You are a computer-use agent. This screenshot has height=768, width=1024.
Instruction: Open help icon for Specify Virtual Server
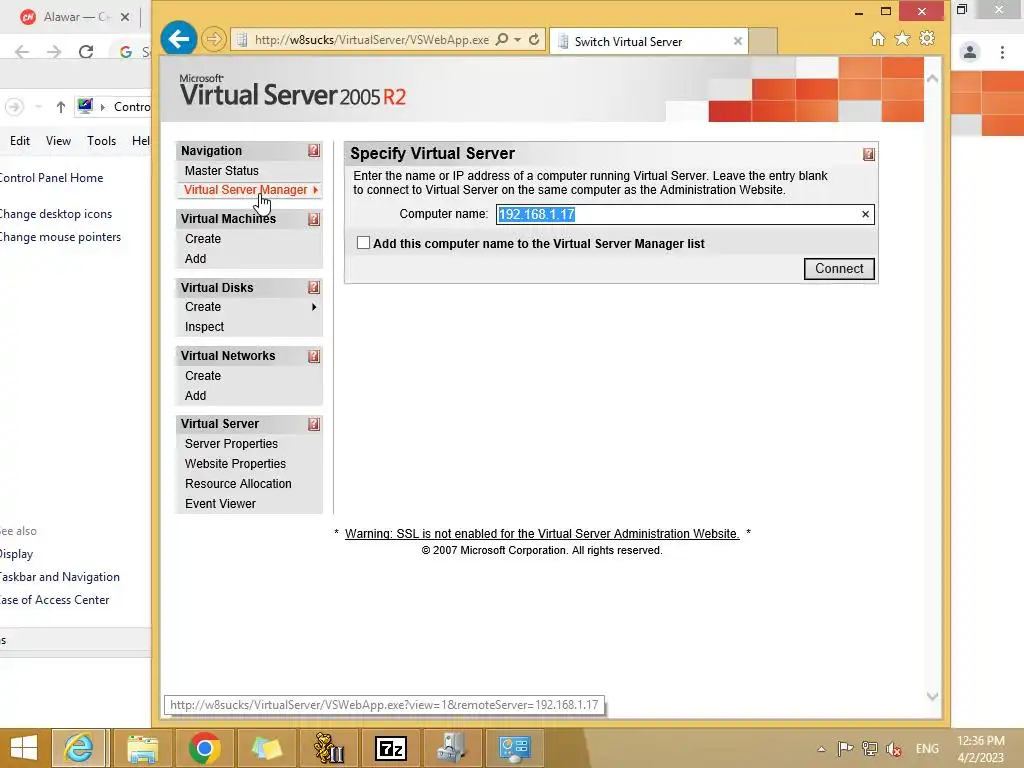click(869, 154)
